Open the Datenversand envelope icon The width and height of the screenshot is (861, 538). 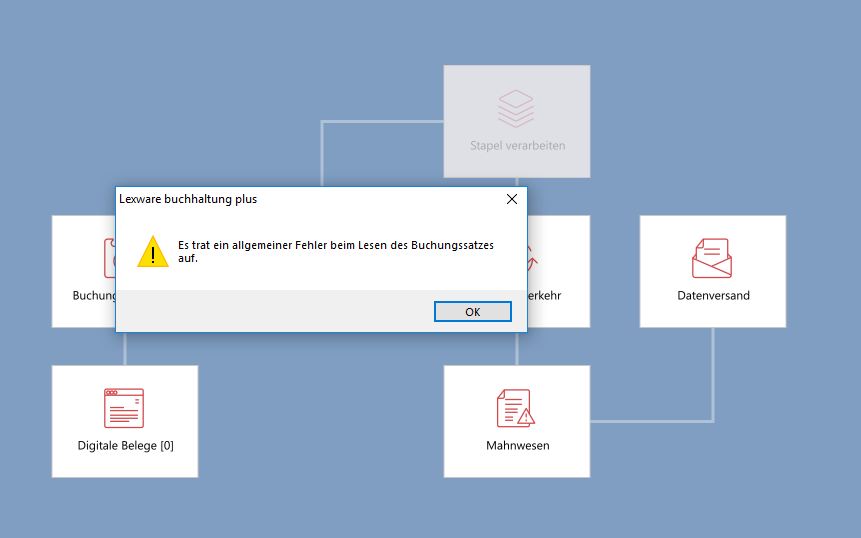712,258
